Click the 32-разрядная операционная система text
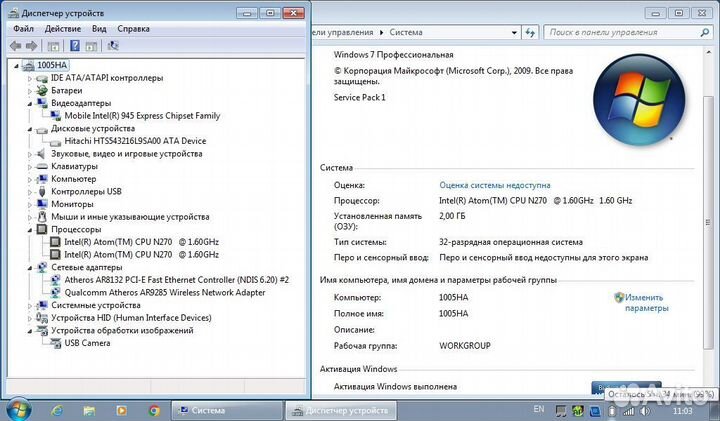The height and width of the screenshot is (421, 720). click(511, 242)
